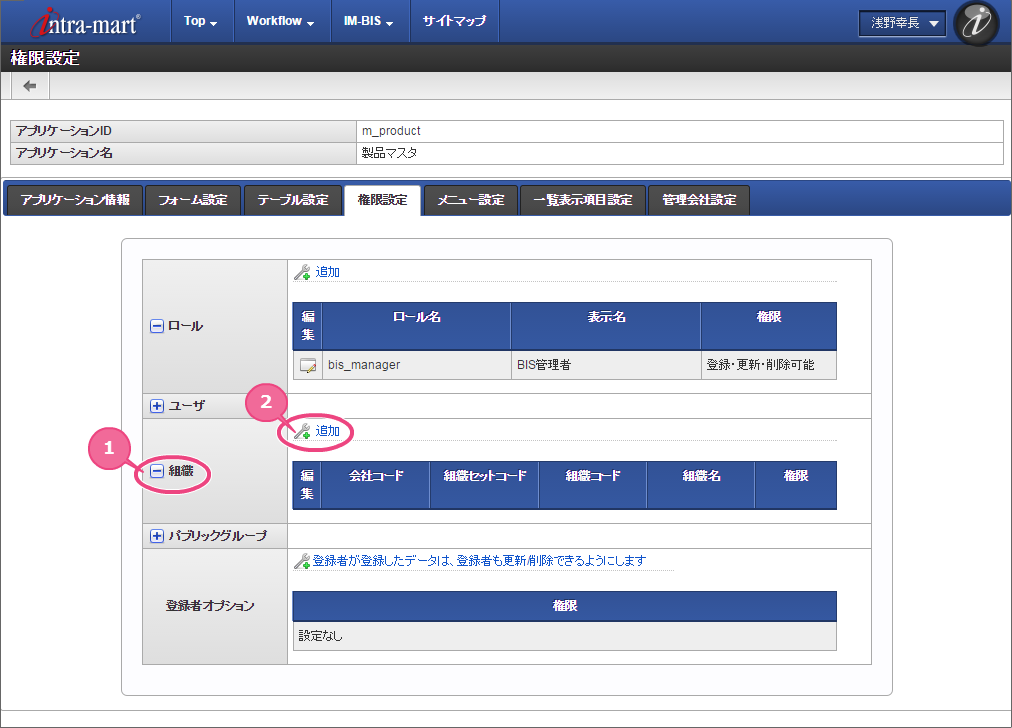Click the wrench icon beside the Role 追加 link
1012x728 pixels.
(x=302, y=272)
